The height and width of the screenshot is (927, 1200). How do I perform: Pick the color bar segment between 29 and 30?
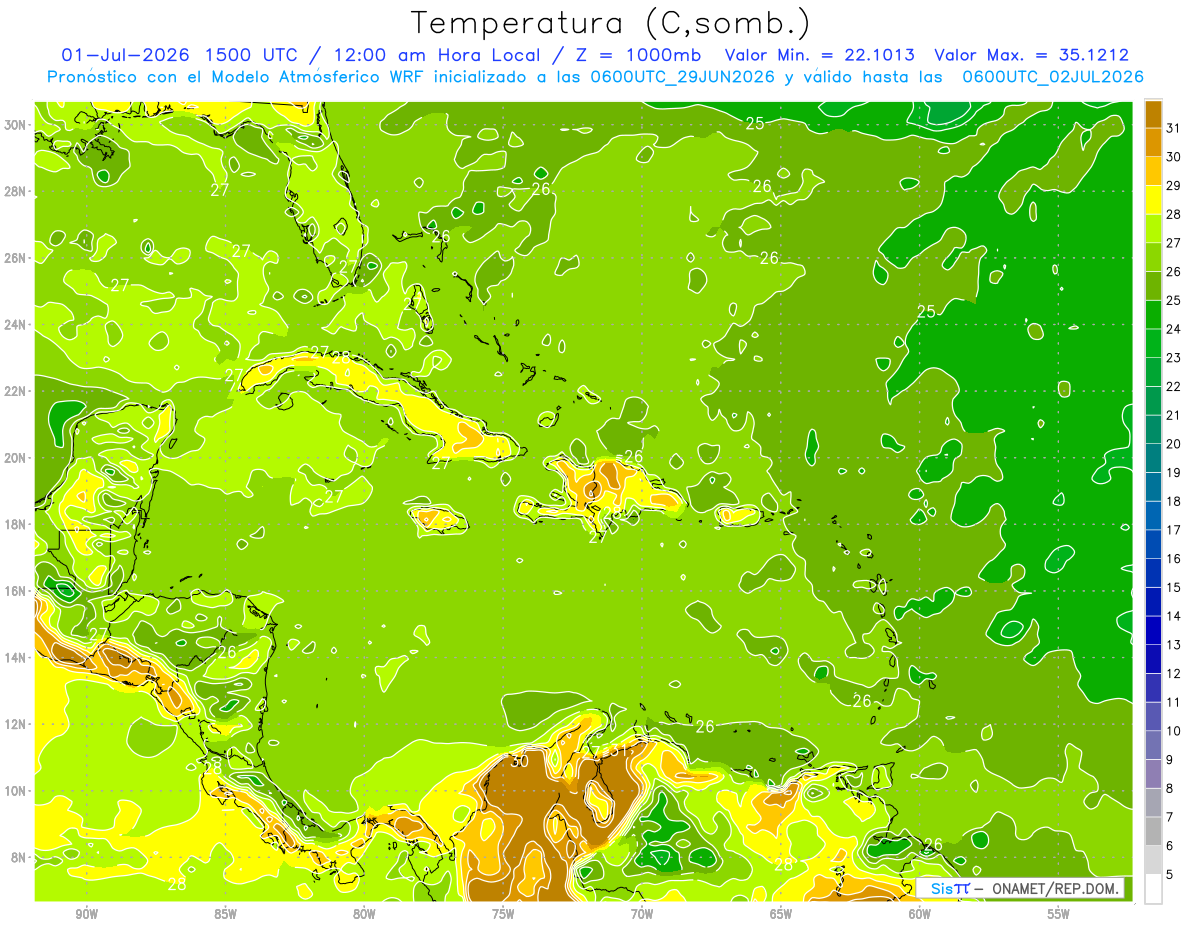tap(1153, 171)
